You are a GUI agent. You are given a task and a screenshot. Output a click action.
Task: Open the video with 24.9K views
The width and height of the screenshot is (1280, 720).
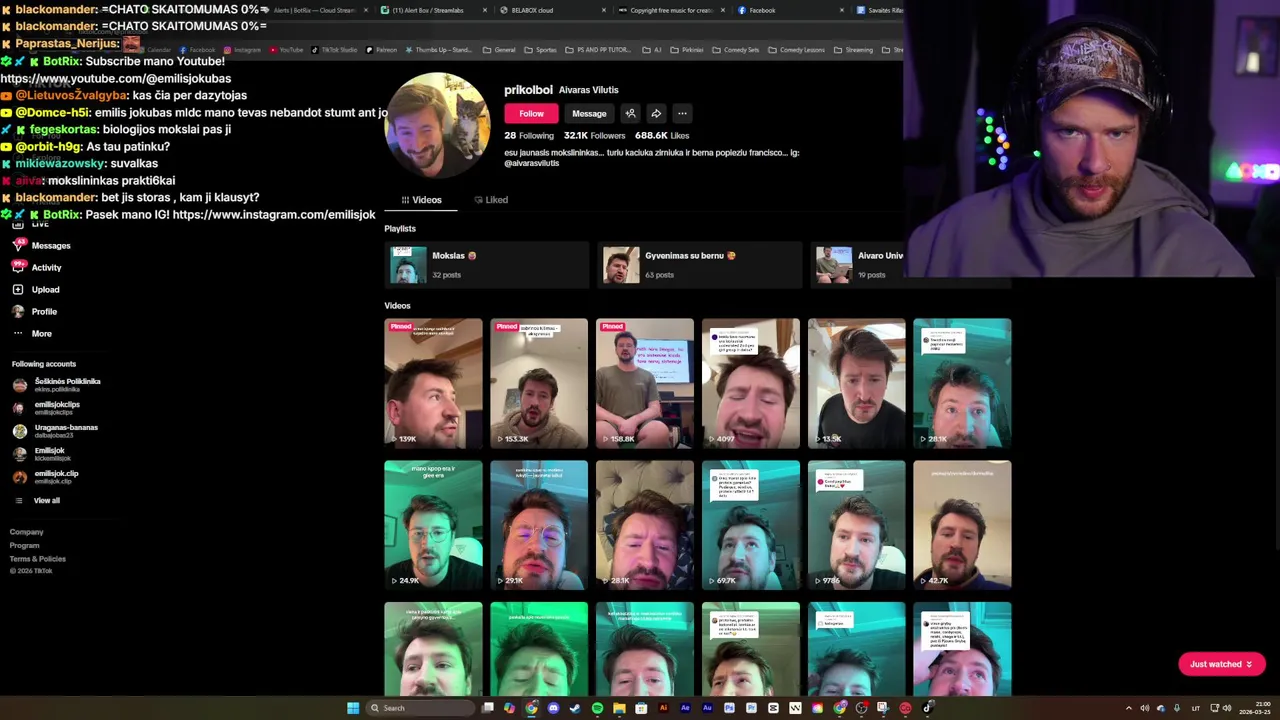pyautogui.click(x=433, y=525)
